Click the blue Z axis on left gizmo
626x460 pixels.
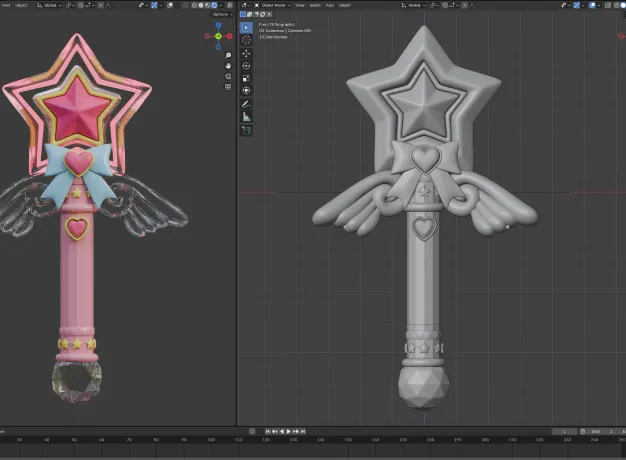(218, 26)
